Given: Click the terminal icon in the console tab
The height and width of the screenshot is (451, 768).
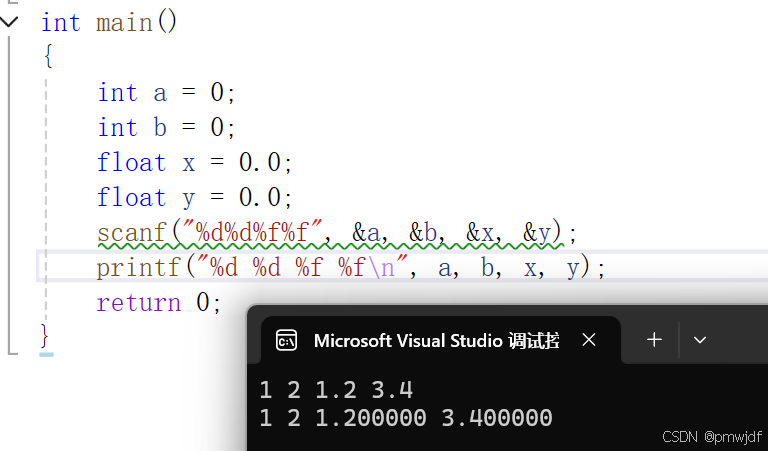Looking at the screenshot, I should (x=287, y=340).
